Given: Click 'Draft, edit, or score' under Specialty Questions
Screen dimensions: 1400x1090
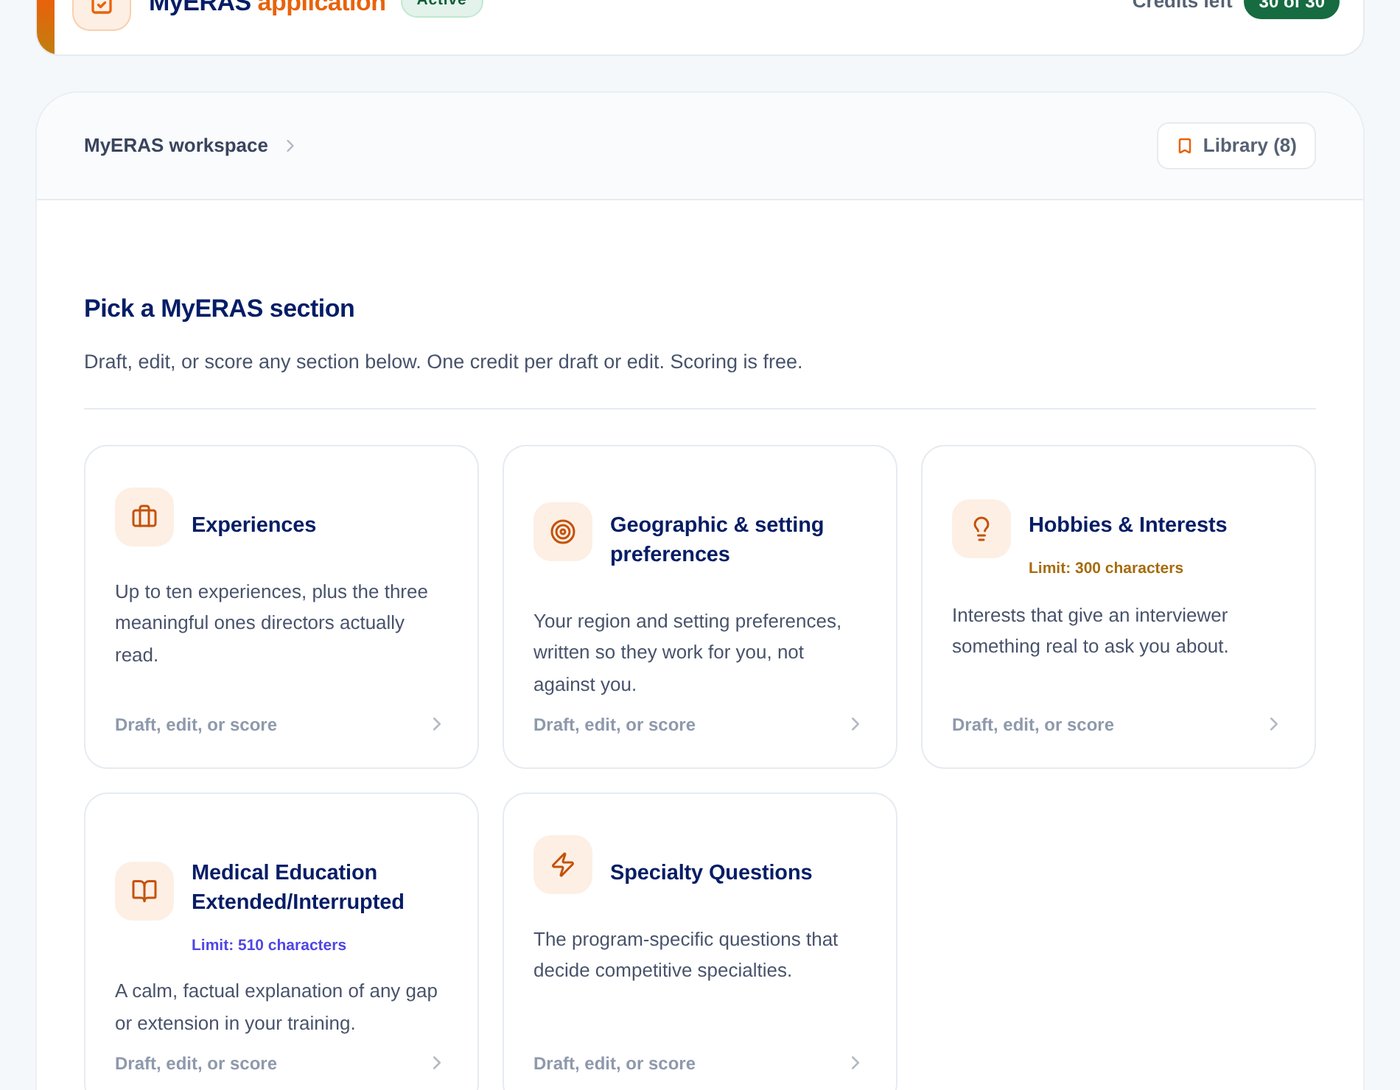Looking at the screenshot, I should (x=615, y=1064).
